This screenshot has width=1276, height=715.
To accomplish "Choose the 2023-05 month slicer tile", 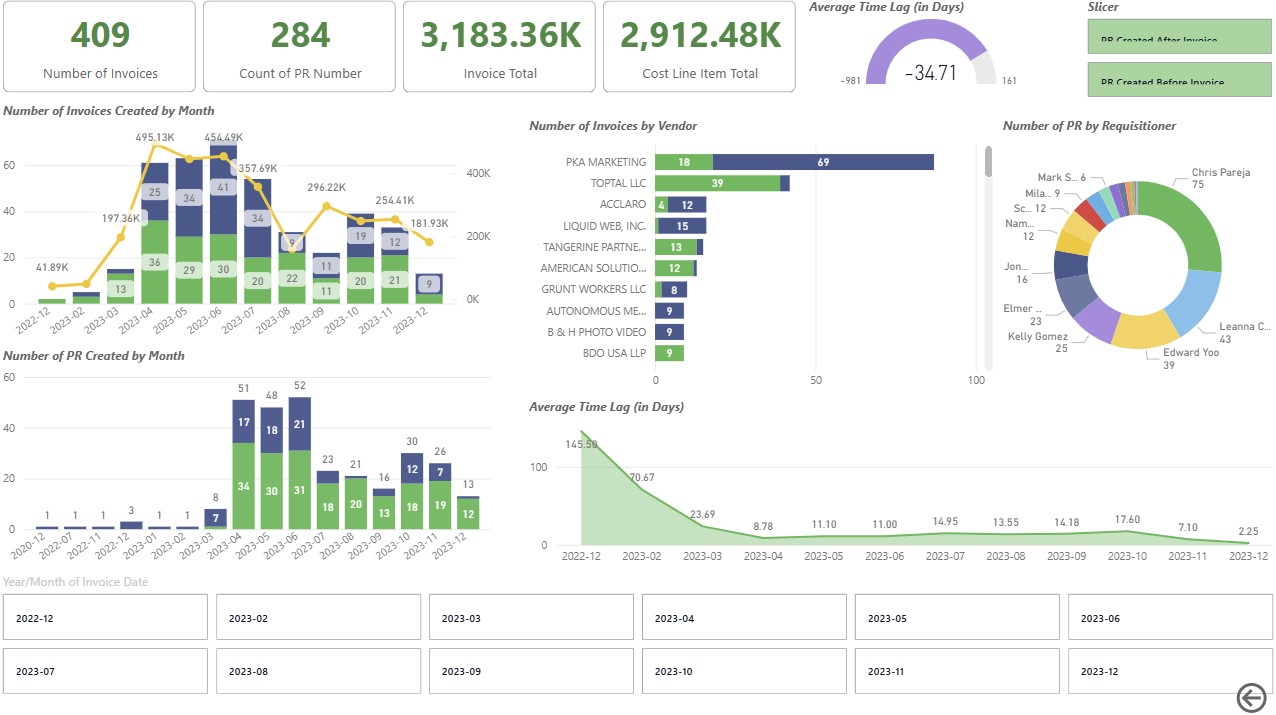I will [x=957, y=618].
